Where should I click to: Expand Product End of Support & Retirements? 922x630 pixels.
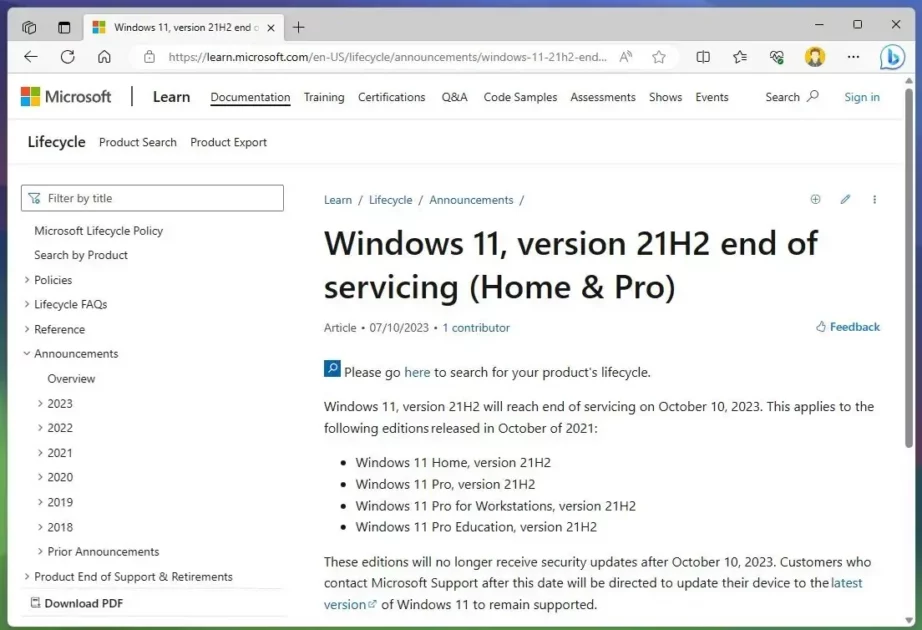click(x=26, y=576)
